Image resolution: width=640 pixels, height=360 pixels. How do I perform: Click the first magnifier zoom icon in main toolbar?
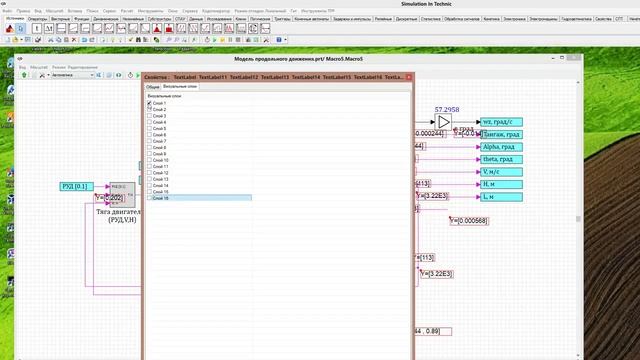point(169,40)
